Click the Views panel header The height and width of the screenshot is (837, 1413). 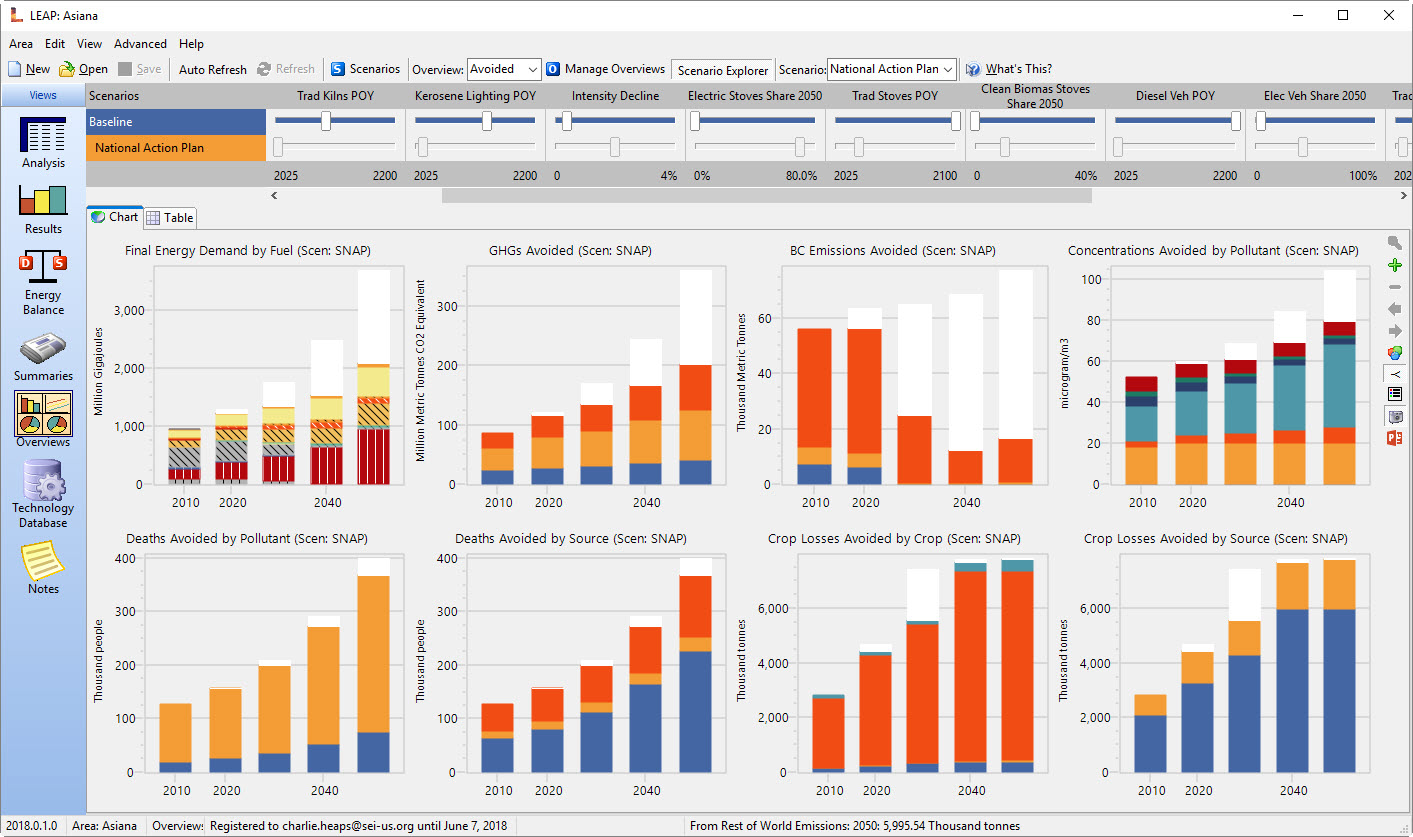[43, 96]
